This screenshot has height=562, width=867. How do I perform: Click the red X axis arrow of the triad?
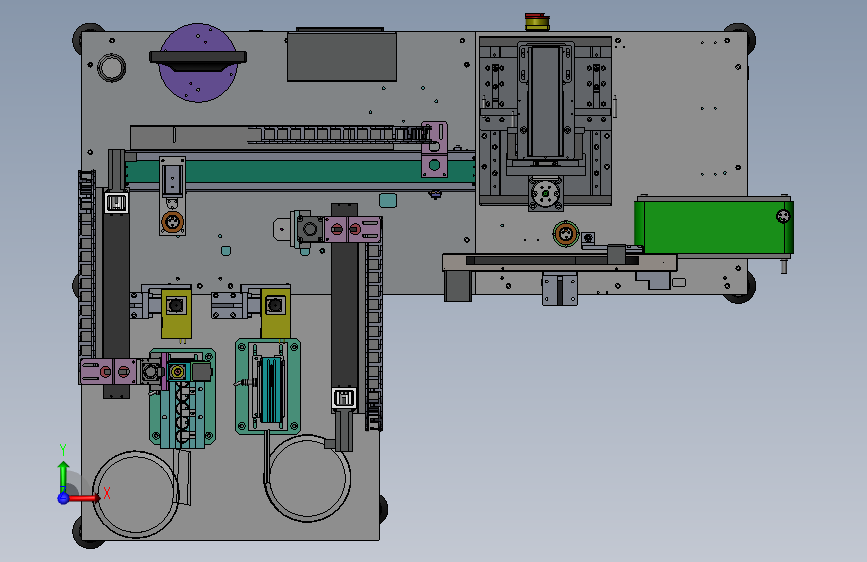(x=84, y=498)
